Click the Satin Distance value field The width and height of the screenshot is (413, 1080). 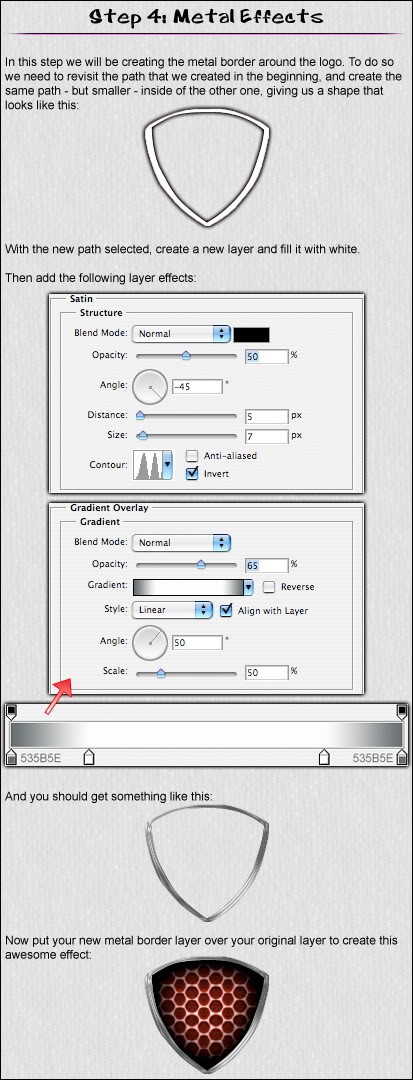(266, 415)
